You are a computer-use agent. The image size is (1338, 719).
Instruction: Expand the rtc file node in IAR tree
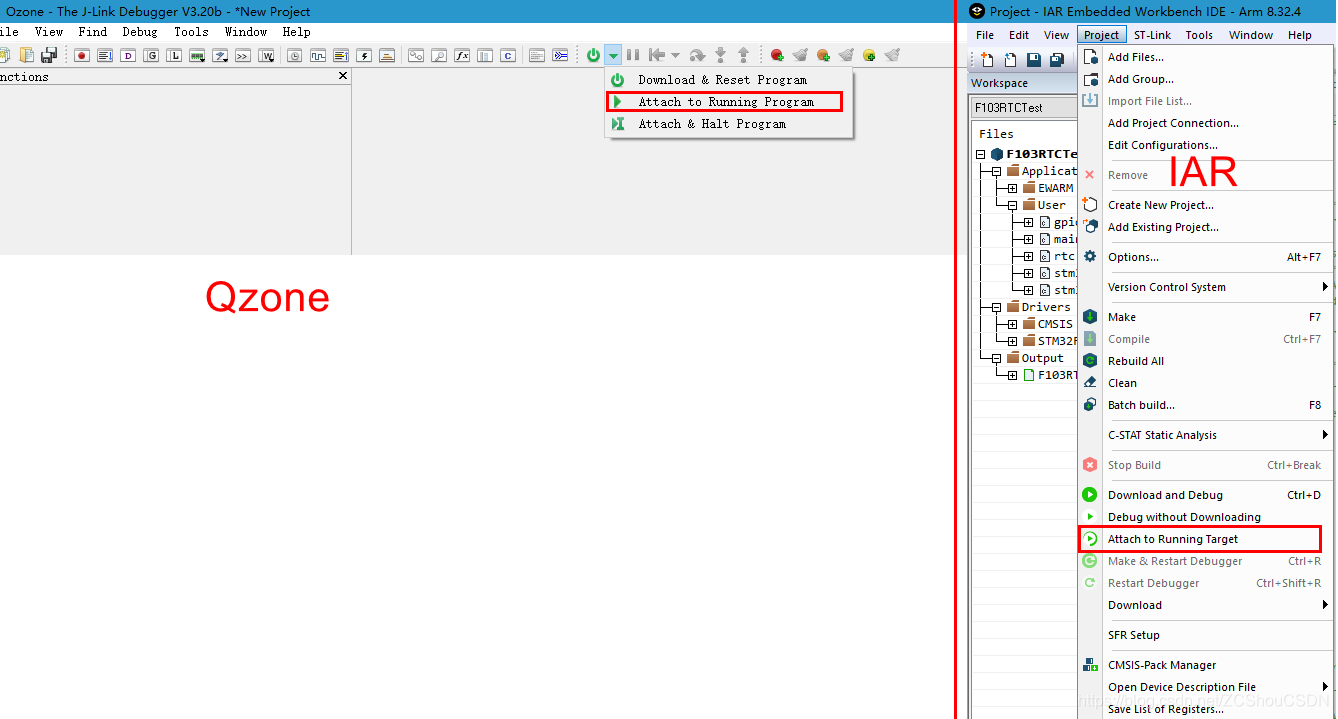1028,256
